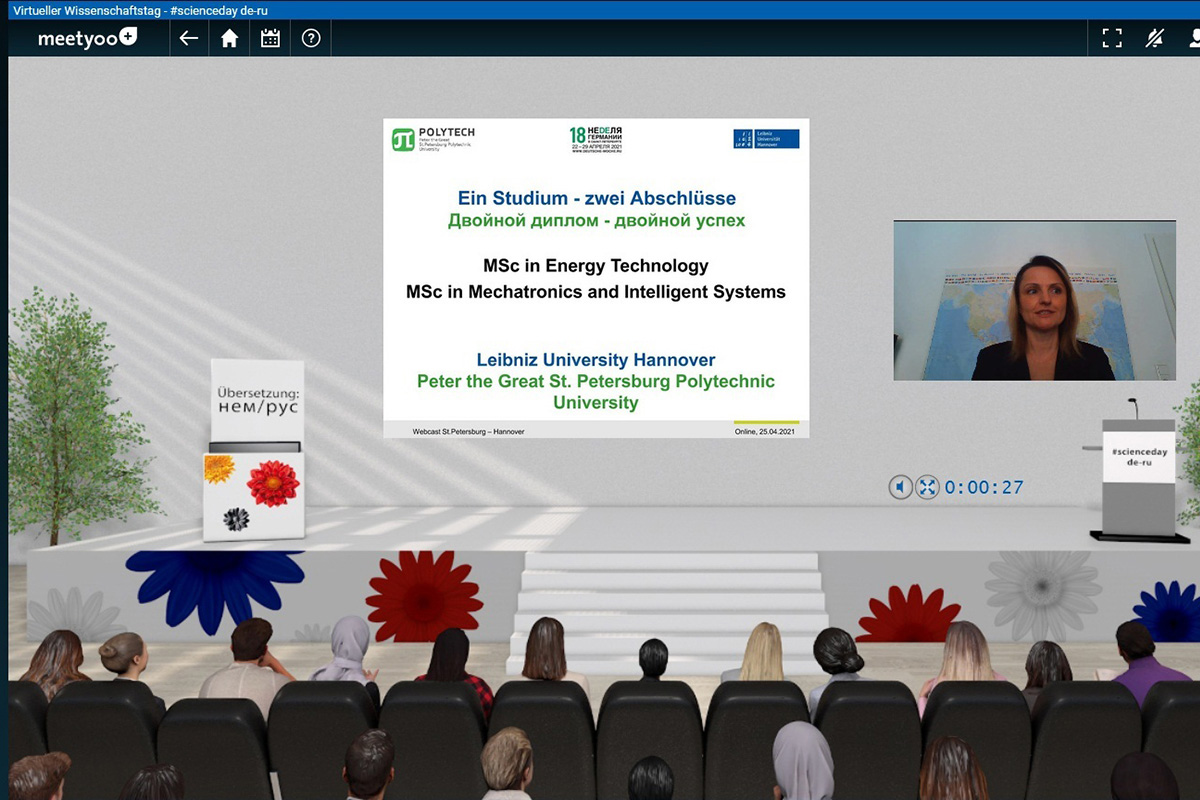This screenshot has width=1200, height=800.
Task: Click the slide's POLYTECH logo
Action: [433, 139]
